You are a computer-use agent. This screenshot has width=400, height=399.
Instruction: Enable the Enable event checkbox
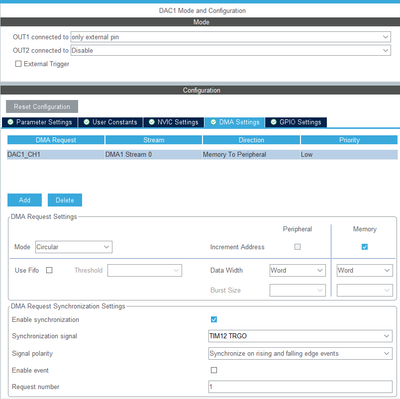coord(214,370)
